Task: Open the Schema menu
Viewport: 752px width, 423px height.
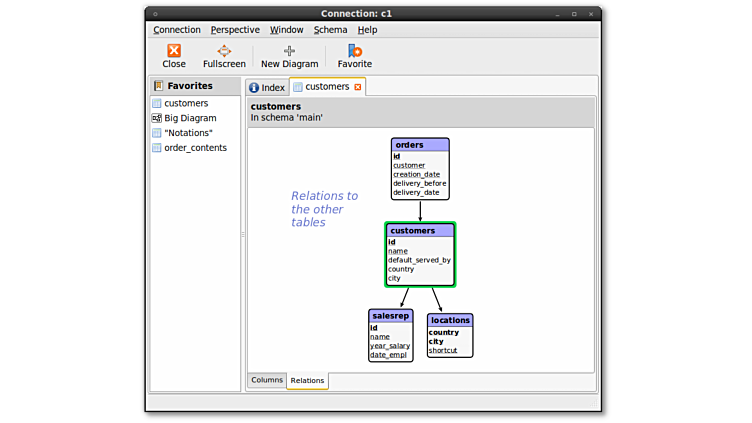Action: click(330, 30)
